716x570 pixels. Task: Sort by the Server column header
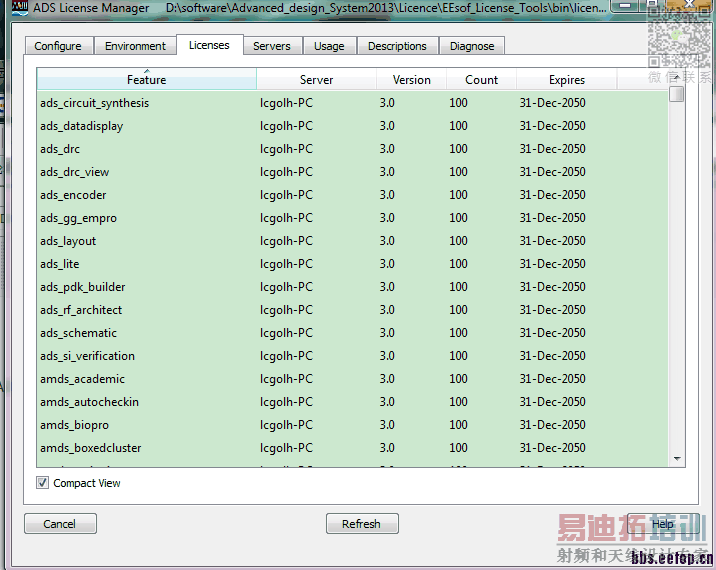(316, 79)
